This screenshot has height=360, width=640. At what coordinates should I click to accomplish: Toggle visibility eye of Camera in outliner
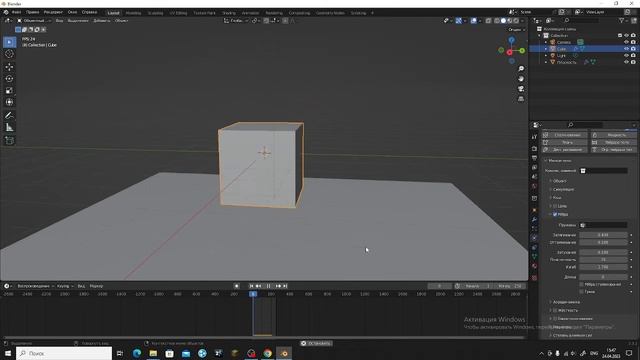point(626,42)
